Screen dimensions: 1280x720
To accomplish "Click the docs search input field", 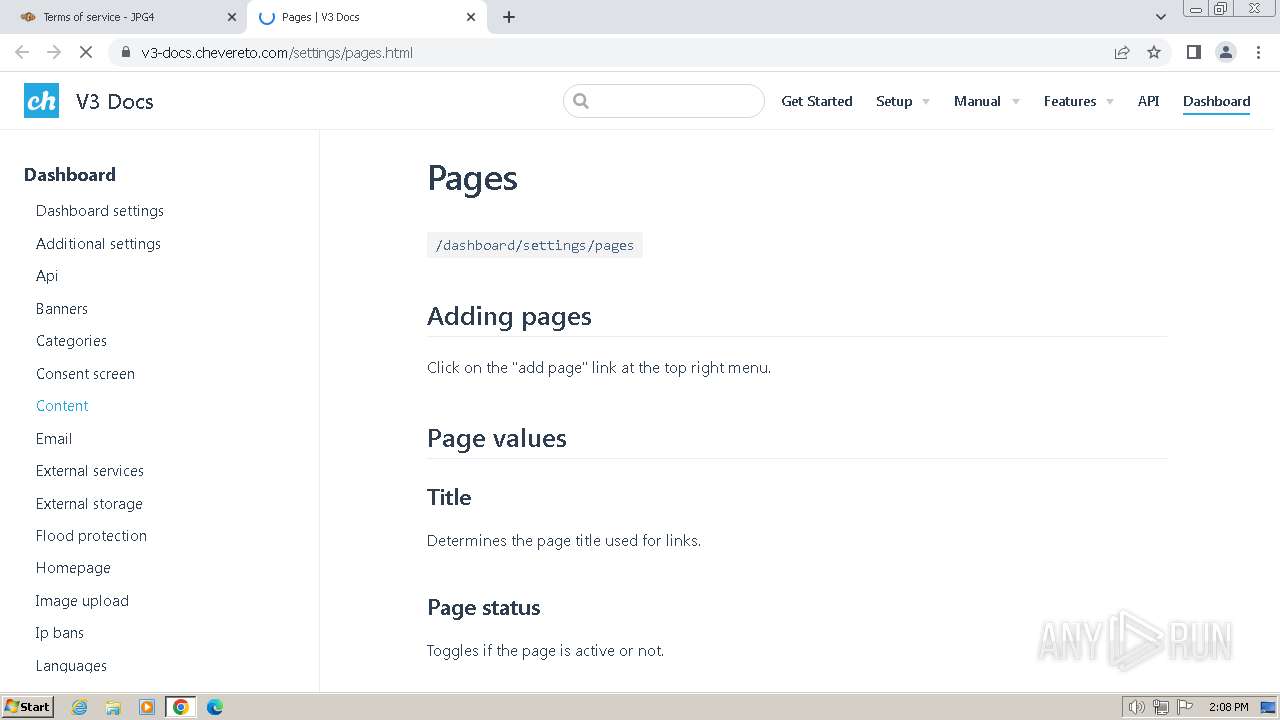I will pos(664,101).
